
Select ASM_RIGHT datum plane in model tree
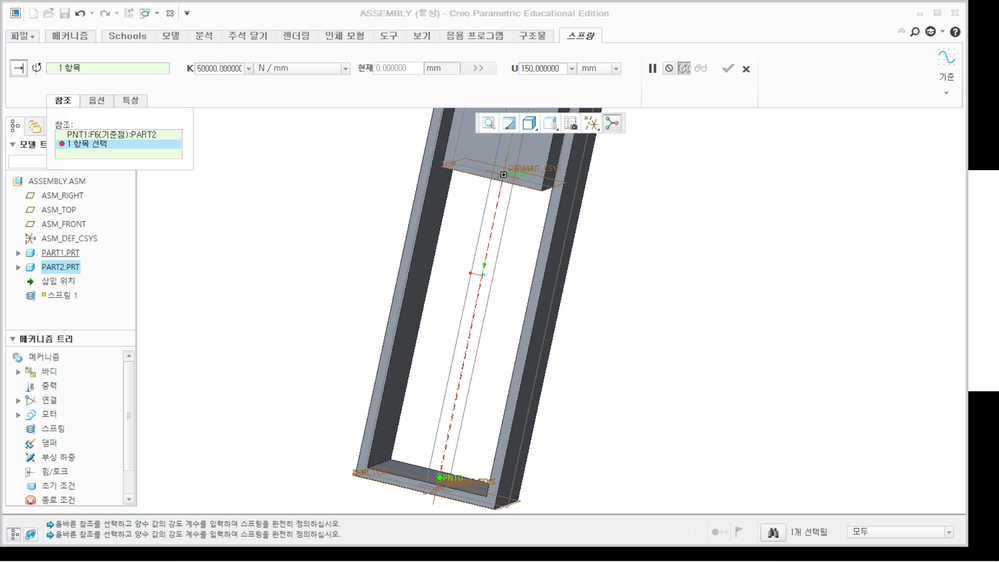[x=62, y=196]
